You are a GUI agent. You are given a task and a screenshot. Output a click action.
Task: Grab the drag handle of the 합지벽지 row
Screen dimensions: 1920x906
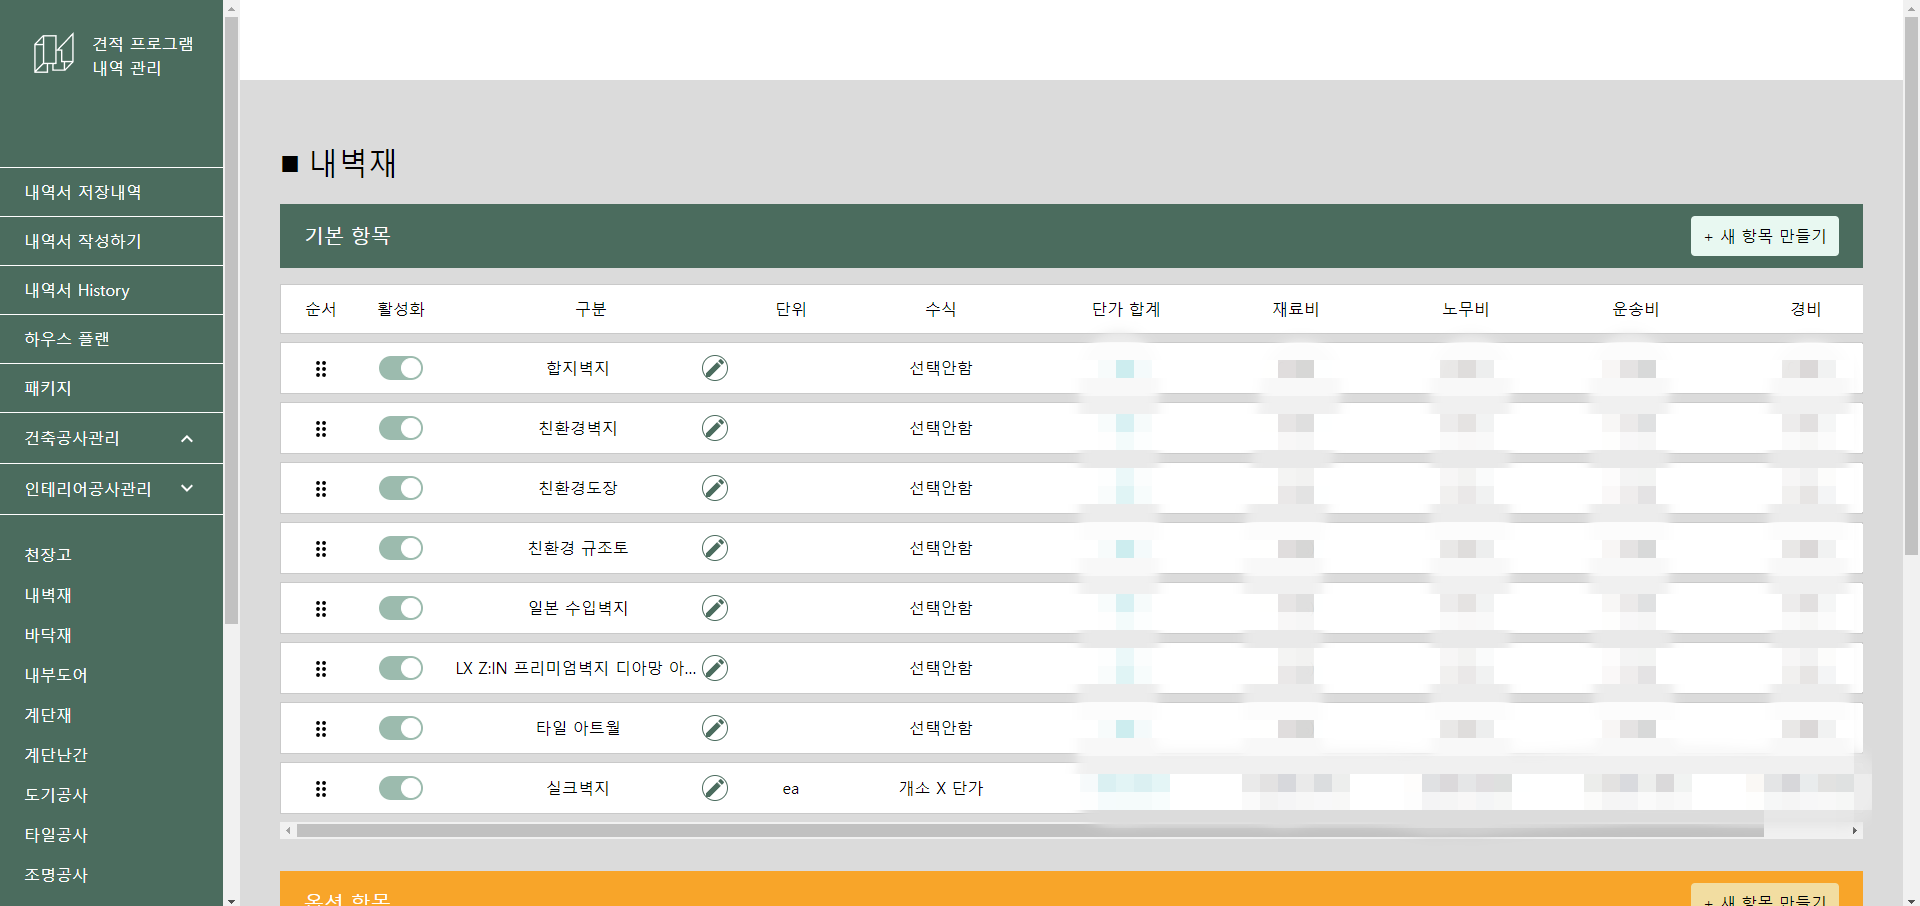click(321, 369)
